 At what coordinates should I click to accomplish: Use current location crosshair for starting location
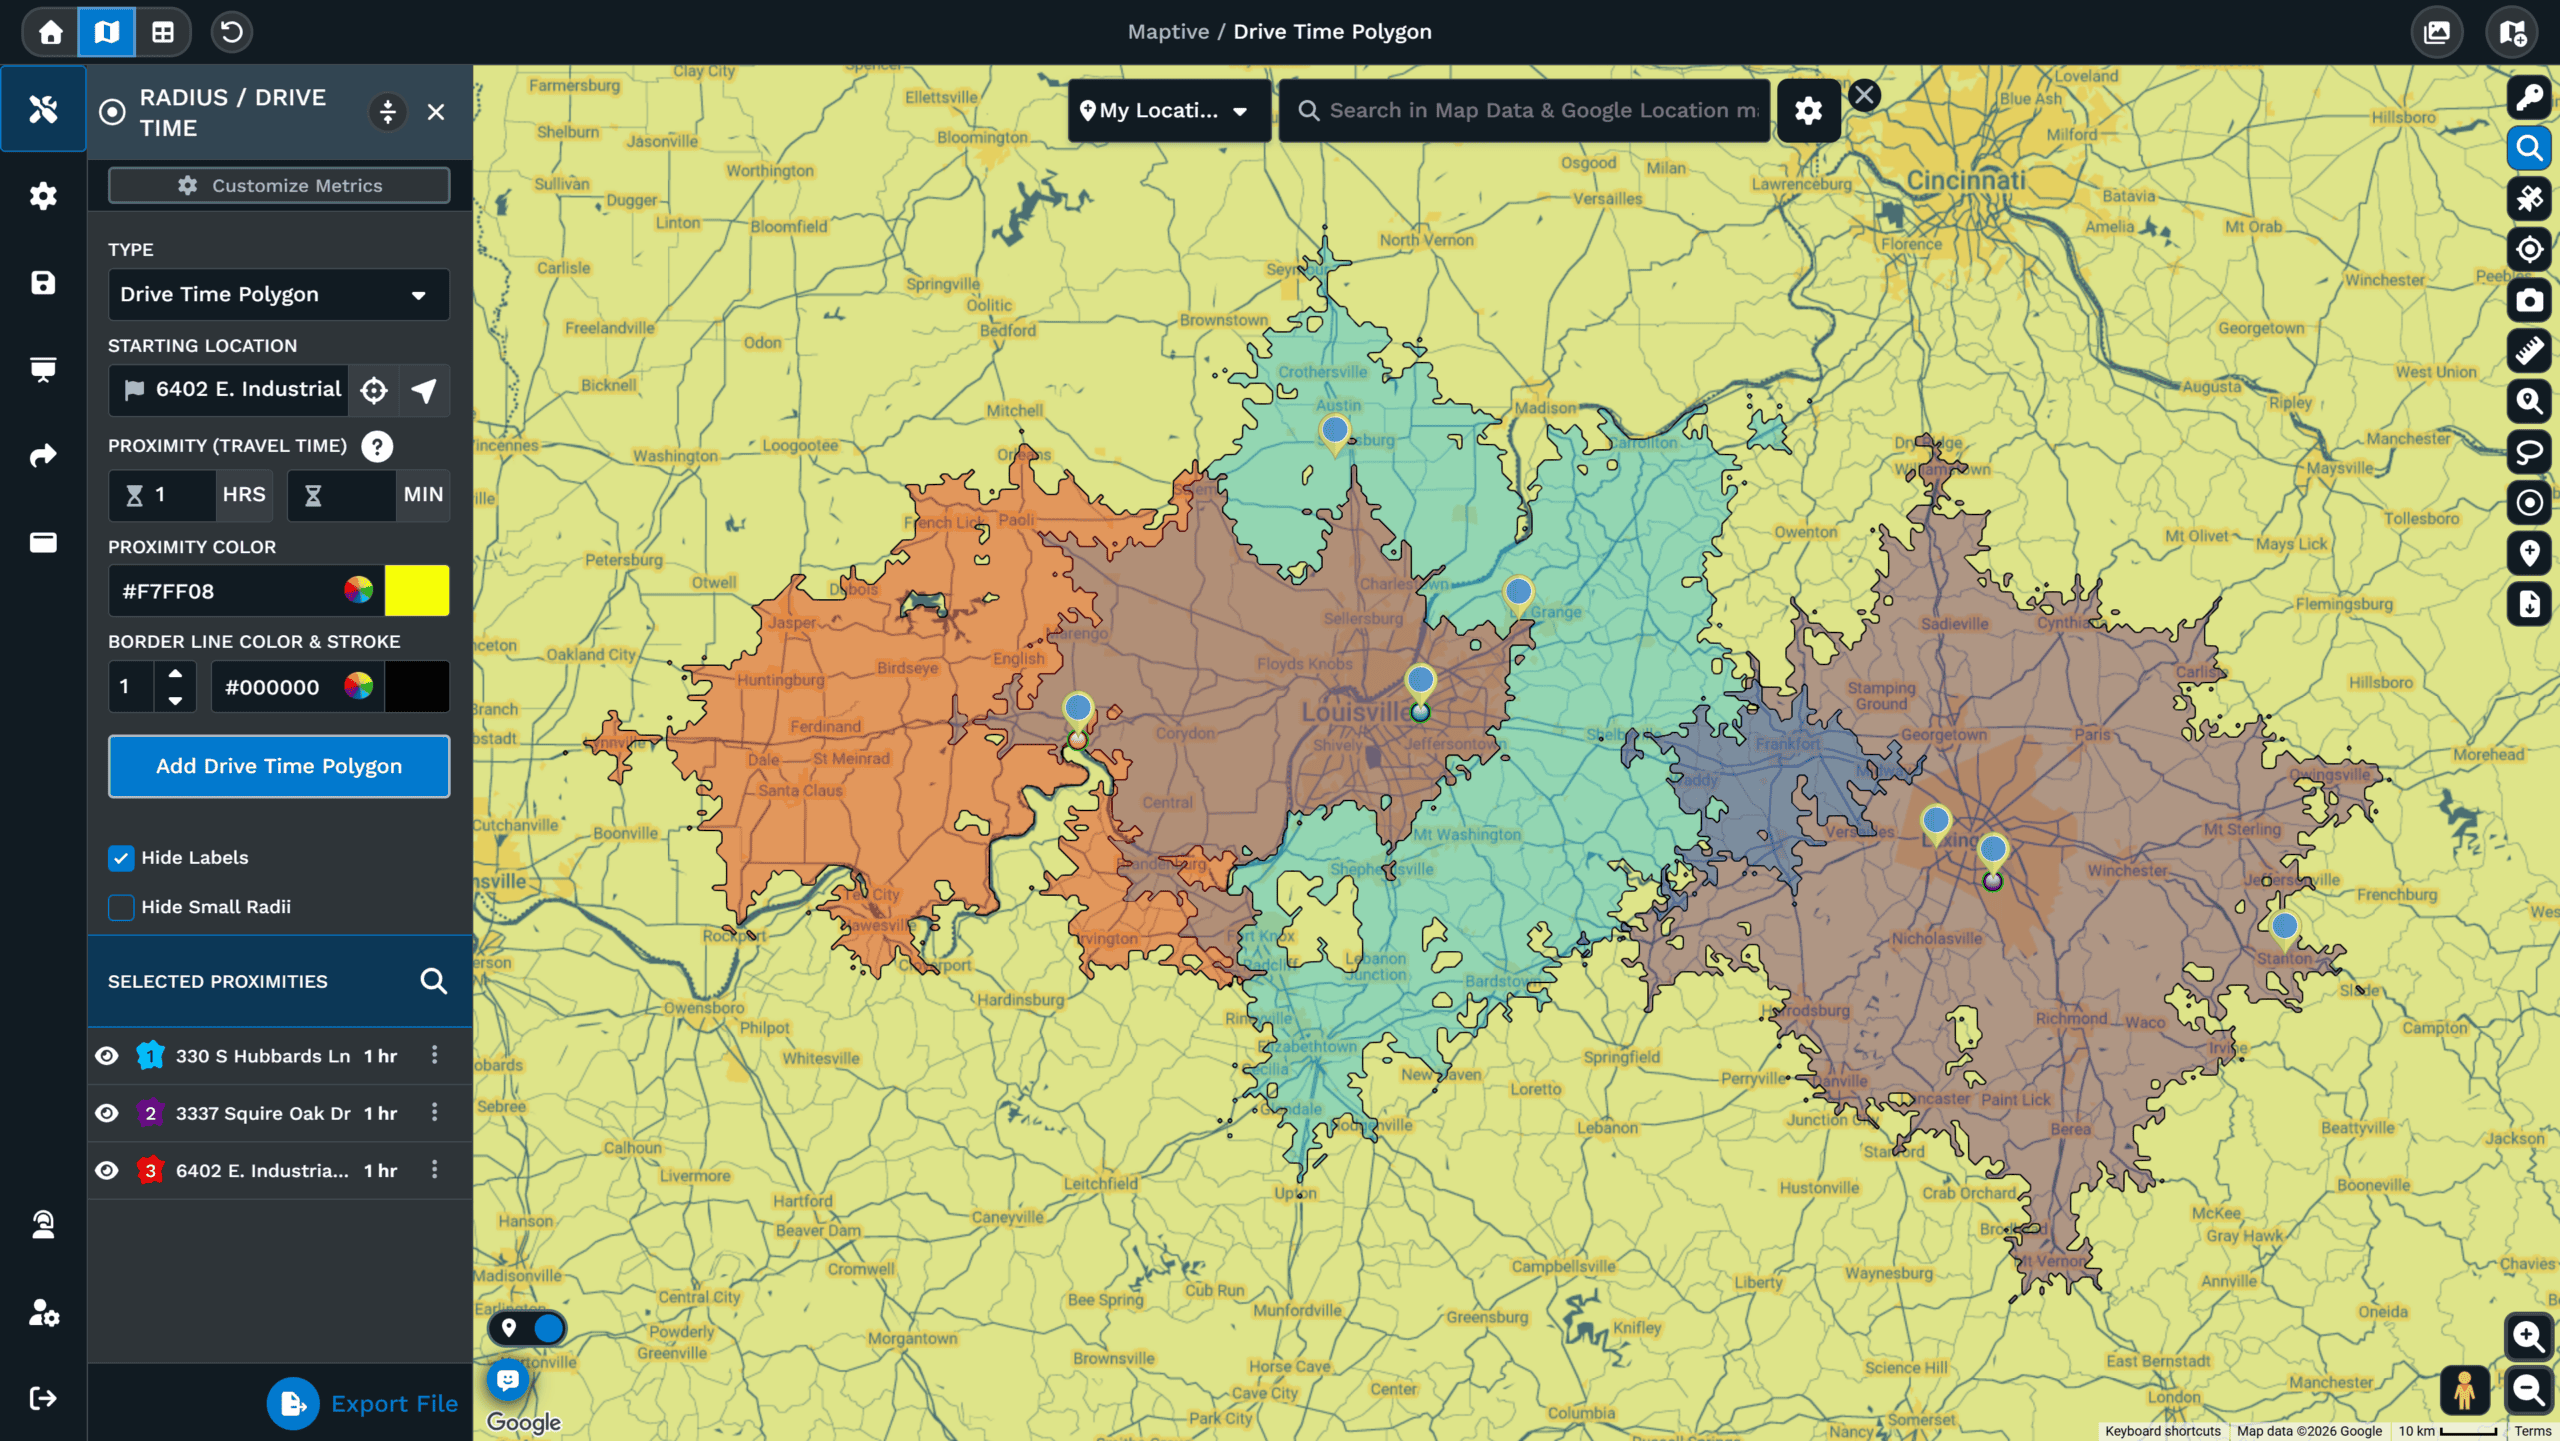pyautogui.click(x=374, y=390)
